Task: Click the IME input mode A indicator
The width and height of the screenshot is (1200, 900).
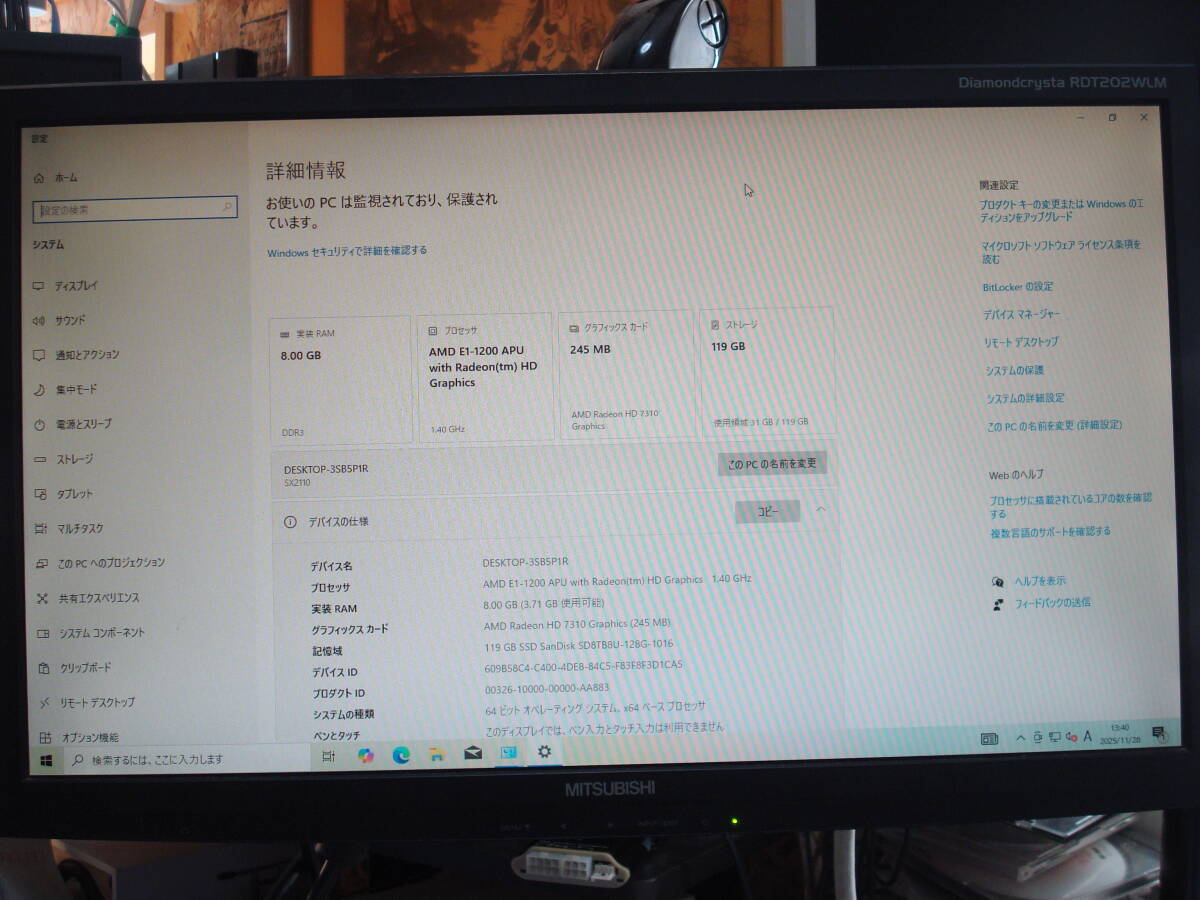Action: (1087, 737)
